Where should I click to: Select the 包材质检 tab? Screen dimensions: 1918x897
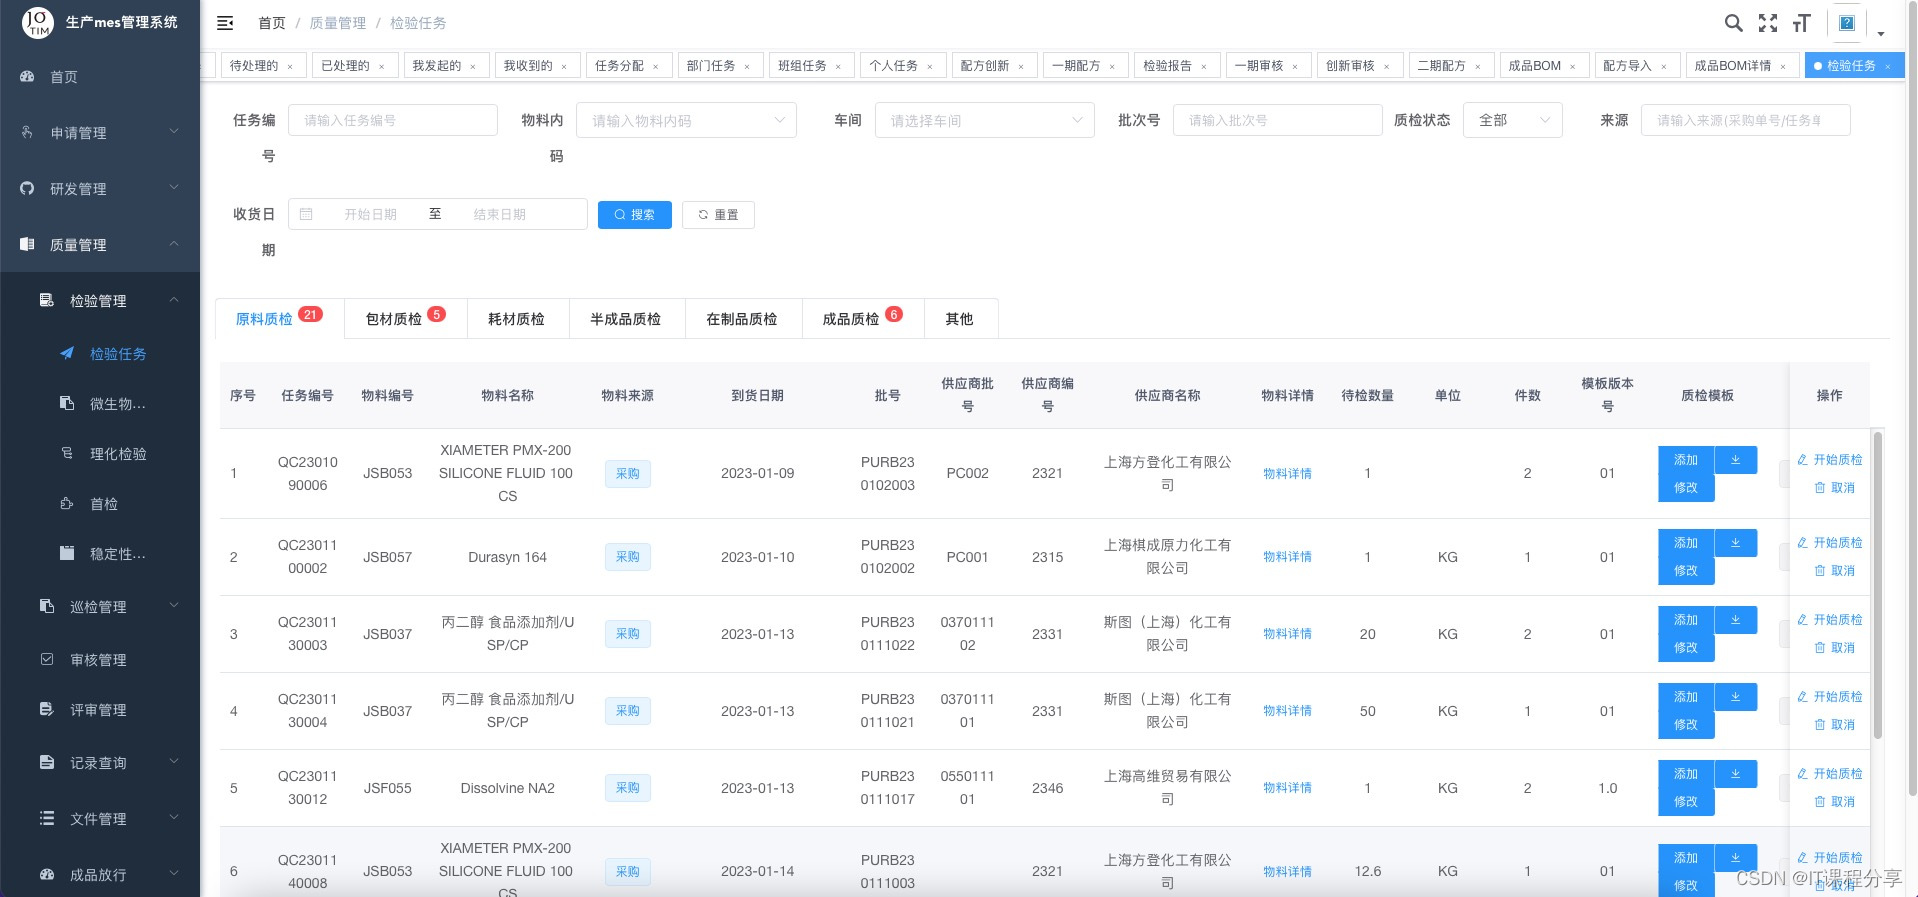coord(405,319)
